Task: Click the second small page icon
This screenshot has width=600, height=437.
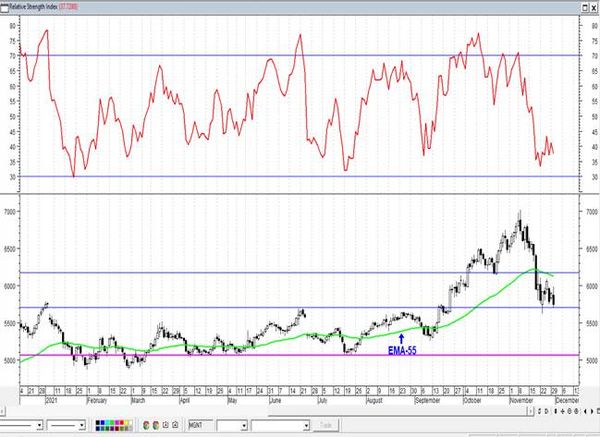Action: (x=175, y=425)
